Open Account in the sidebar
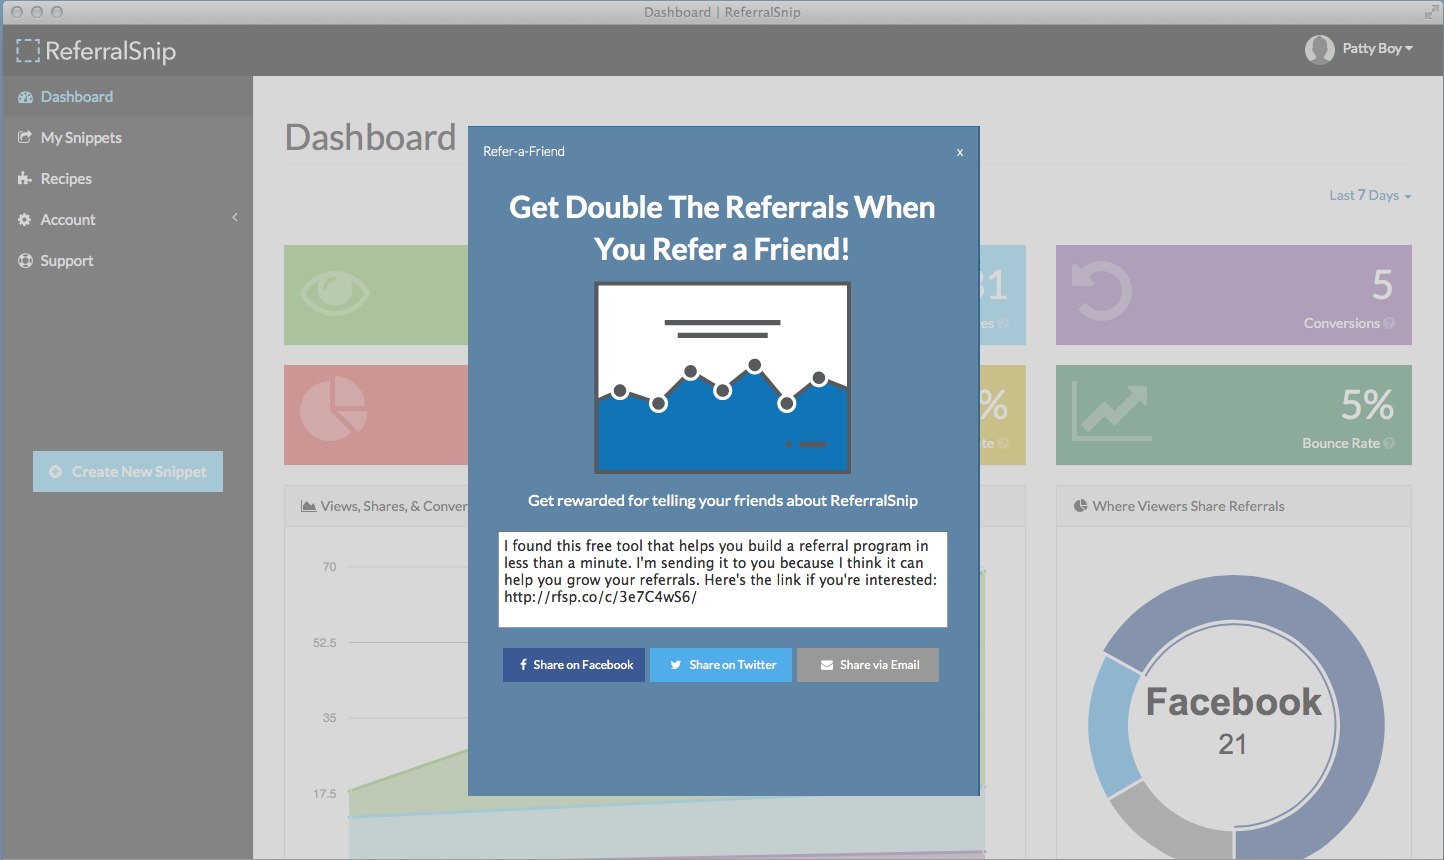 click(126, 220)
